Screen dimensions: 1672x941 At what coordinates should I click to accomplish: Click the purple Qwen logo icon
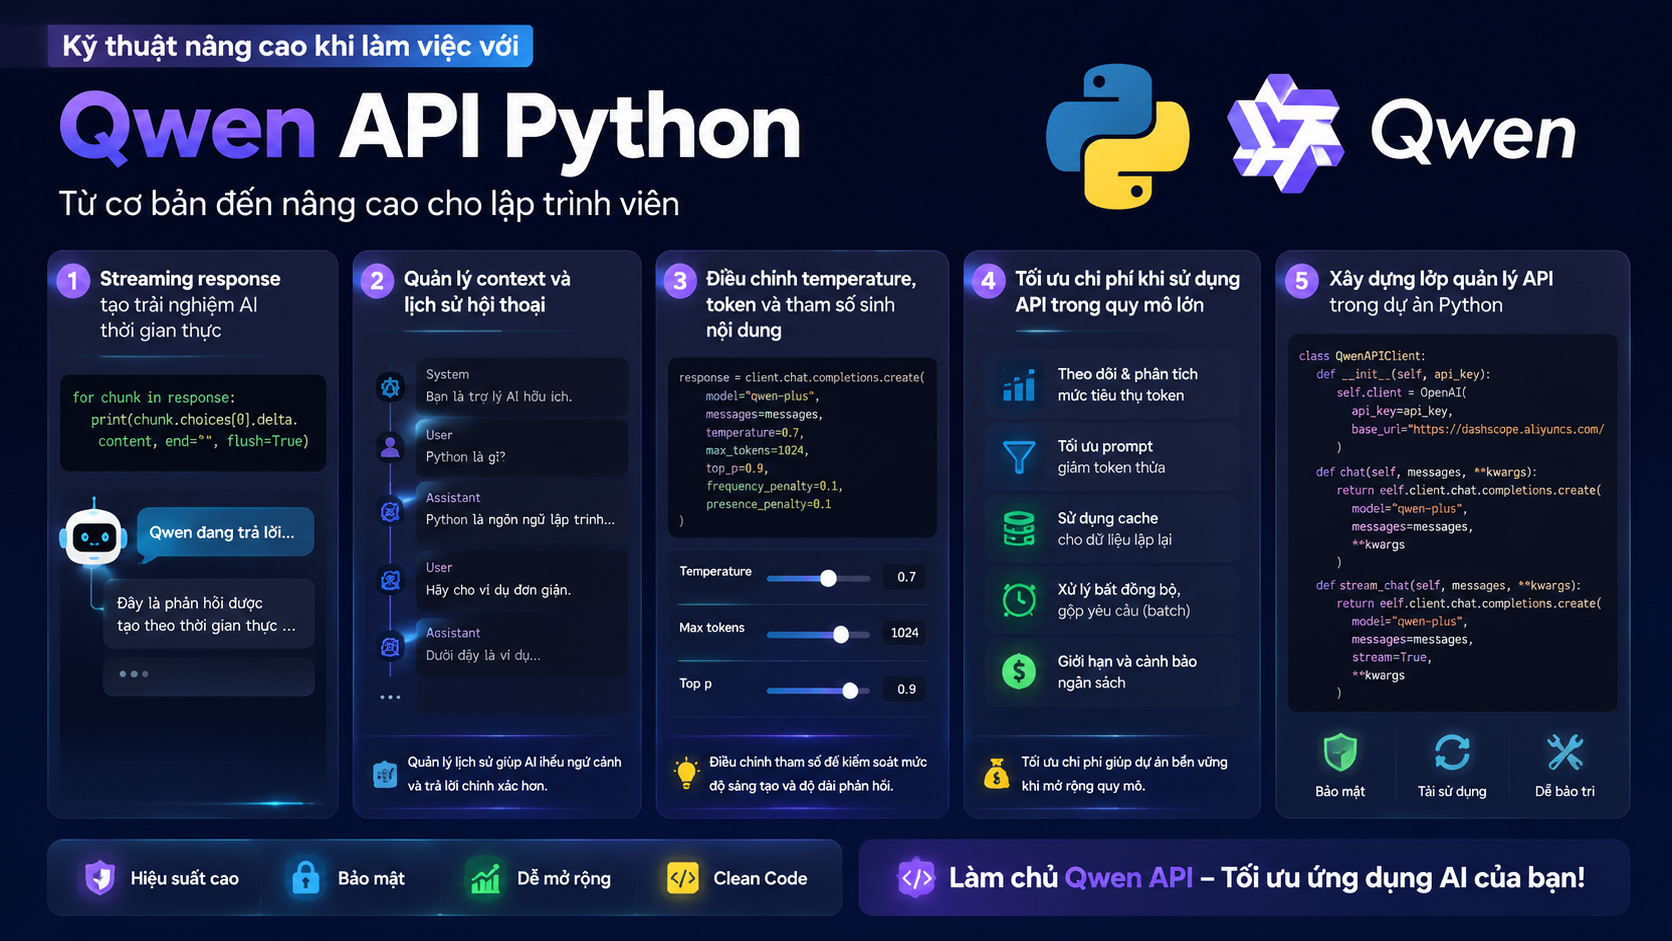pos(1285,133)
